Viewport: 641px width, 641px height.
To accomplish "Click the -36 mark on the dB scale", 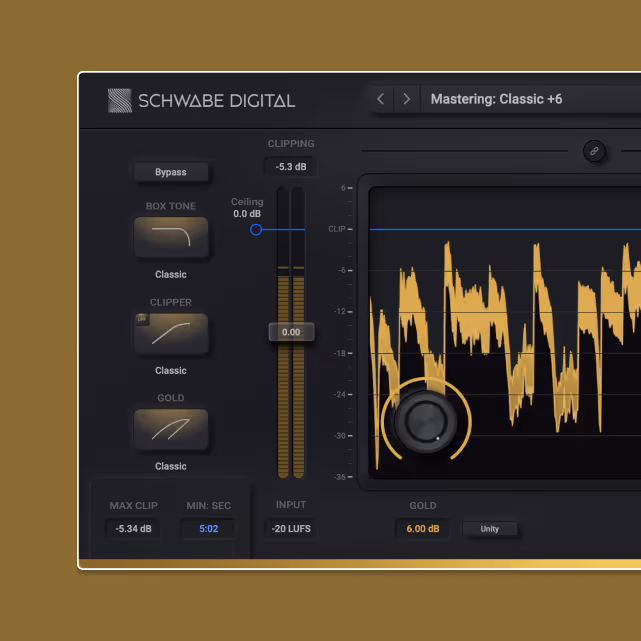I will pyautogui.click(x=340, y=477).
